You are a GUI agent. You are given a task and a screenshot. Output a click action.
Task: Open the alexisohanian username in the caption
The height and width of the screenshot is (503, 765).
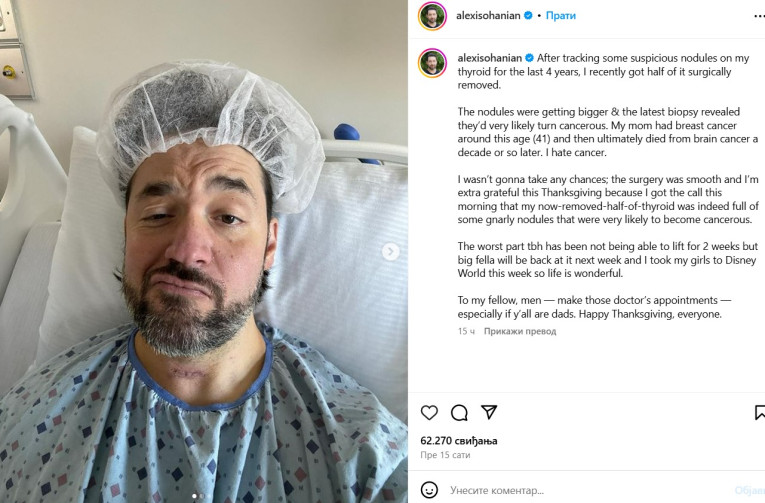coord(489,58)
